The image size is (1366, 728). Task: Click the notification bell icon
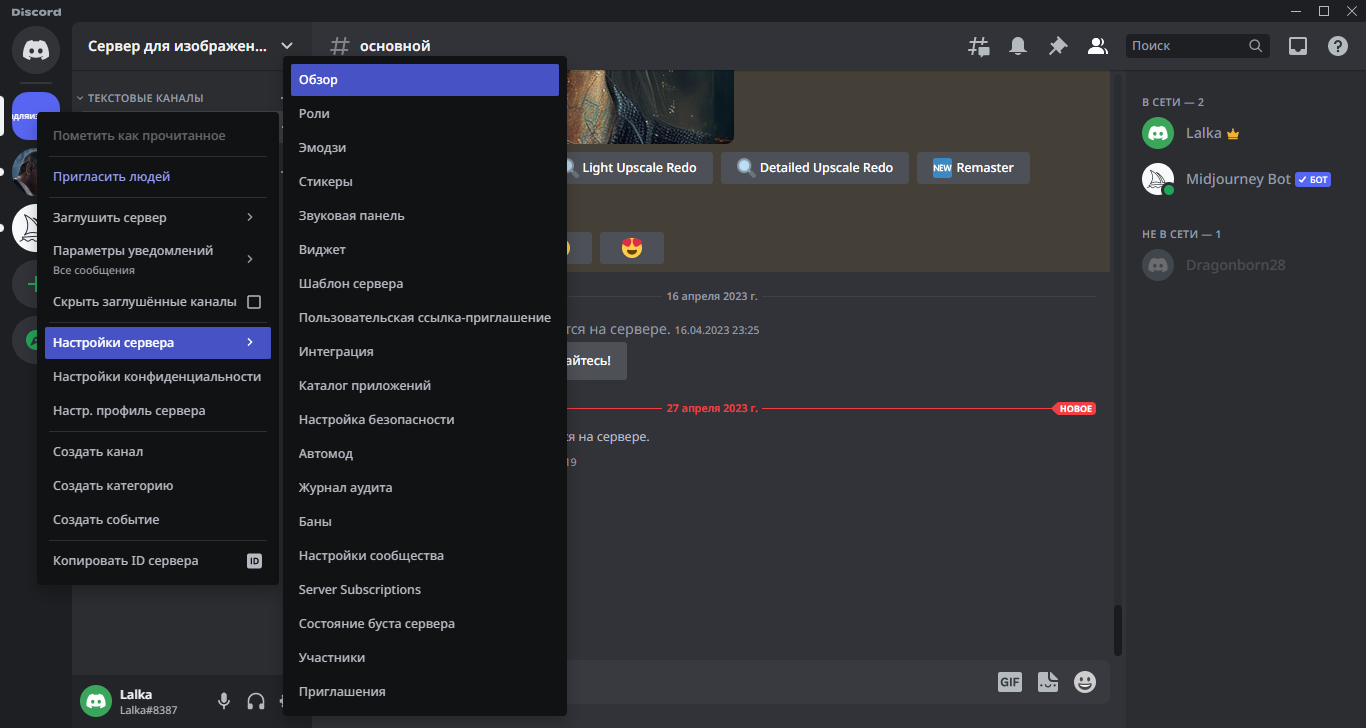(1018, 46)
